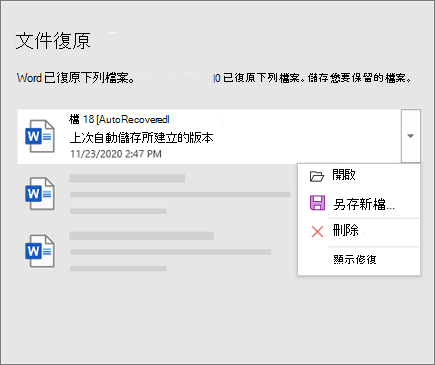Select the 刪除 menu entry
This screenshot has width=435, height=365.
(345, 230)
